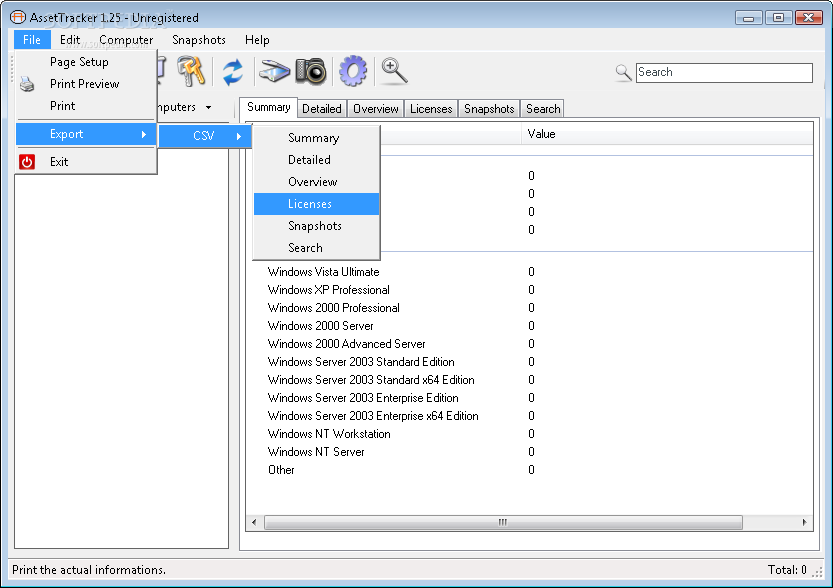Select Snapshots in the CSV submenu

(x=317, y=226)
